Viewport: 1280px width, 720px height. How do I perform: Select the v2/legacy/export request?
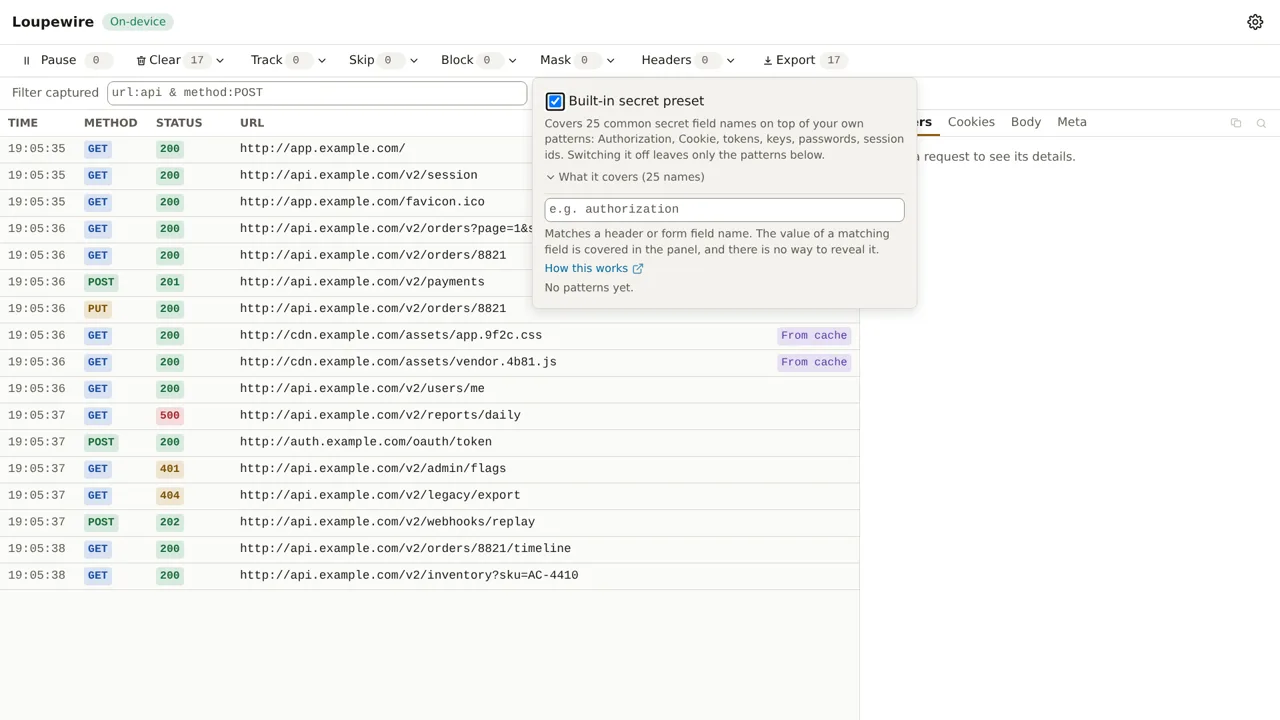(x=429, y=496)
